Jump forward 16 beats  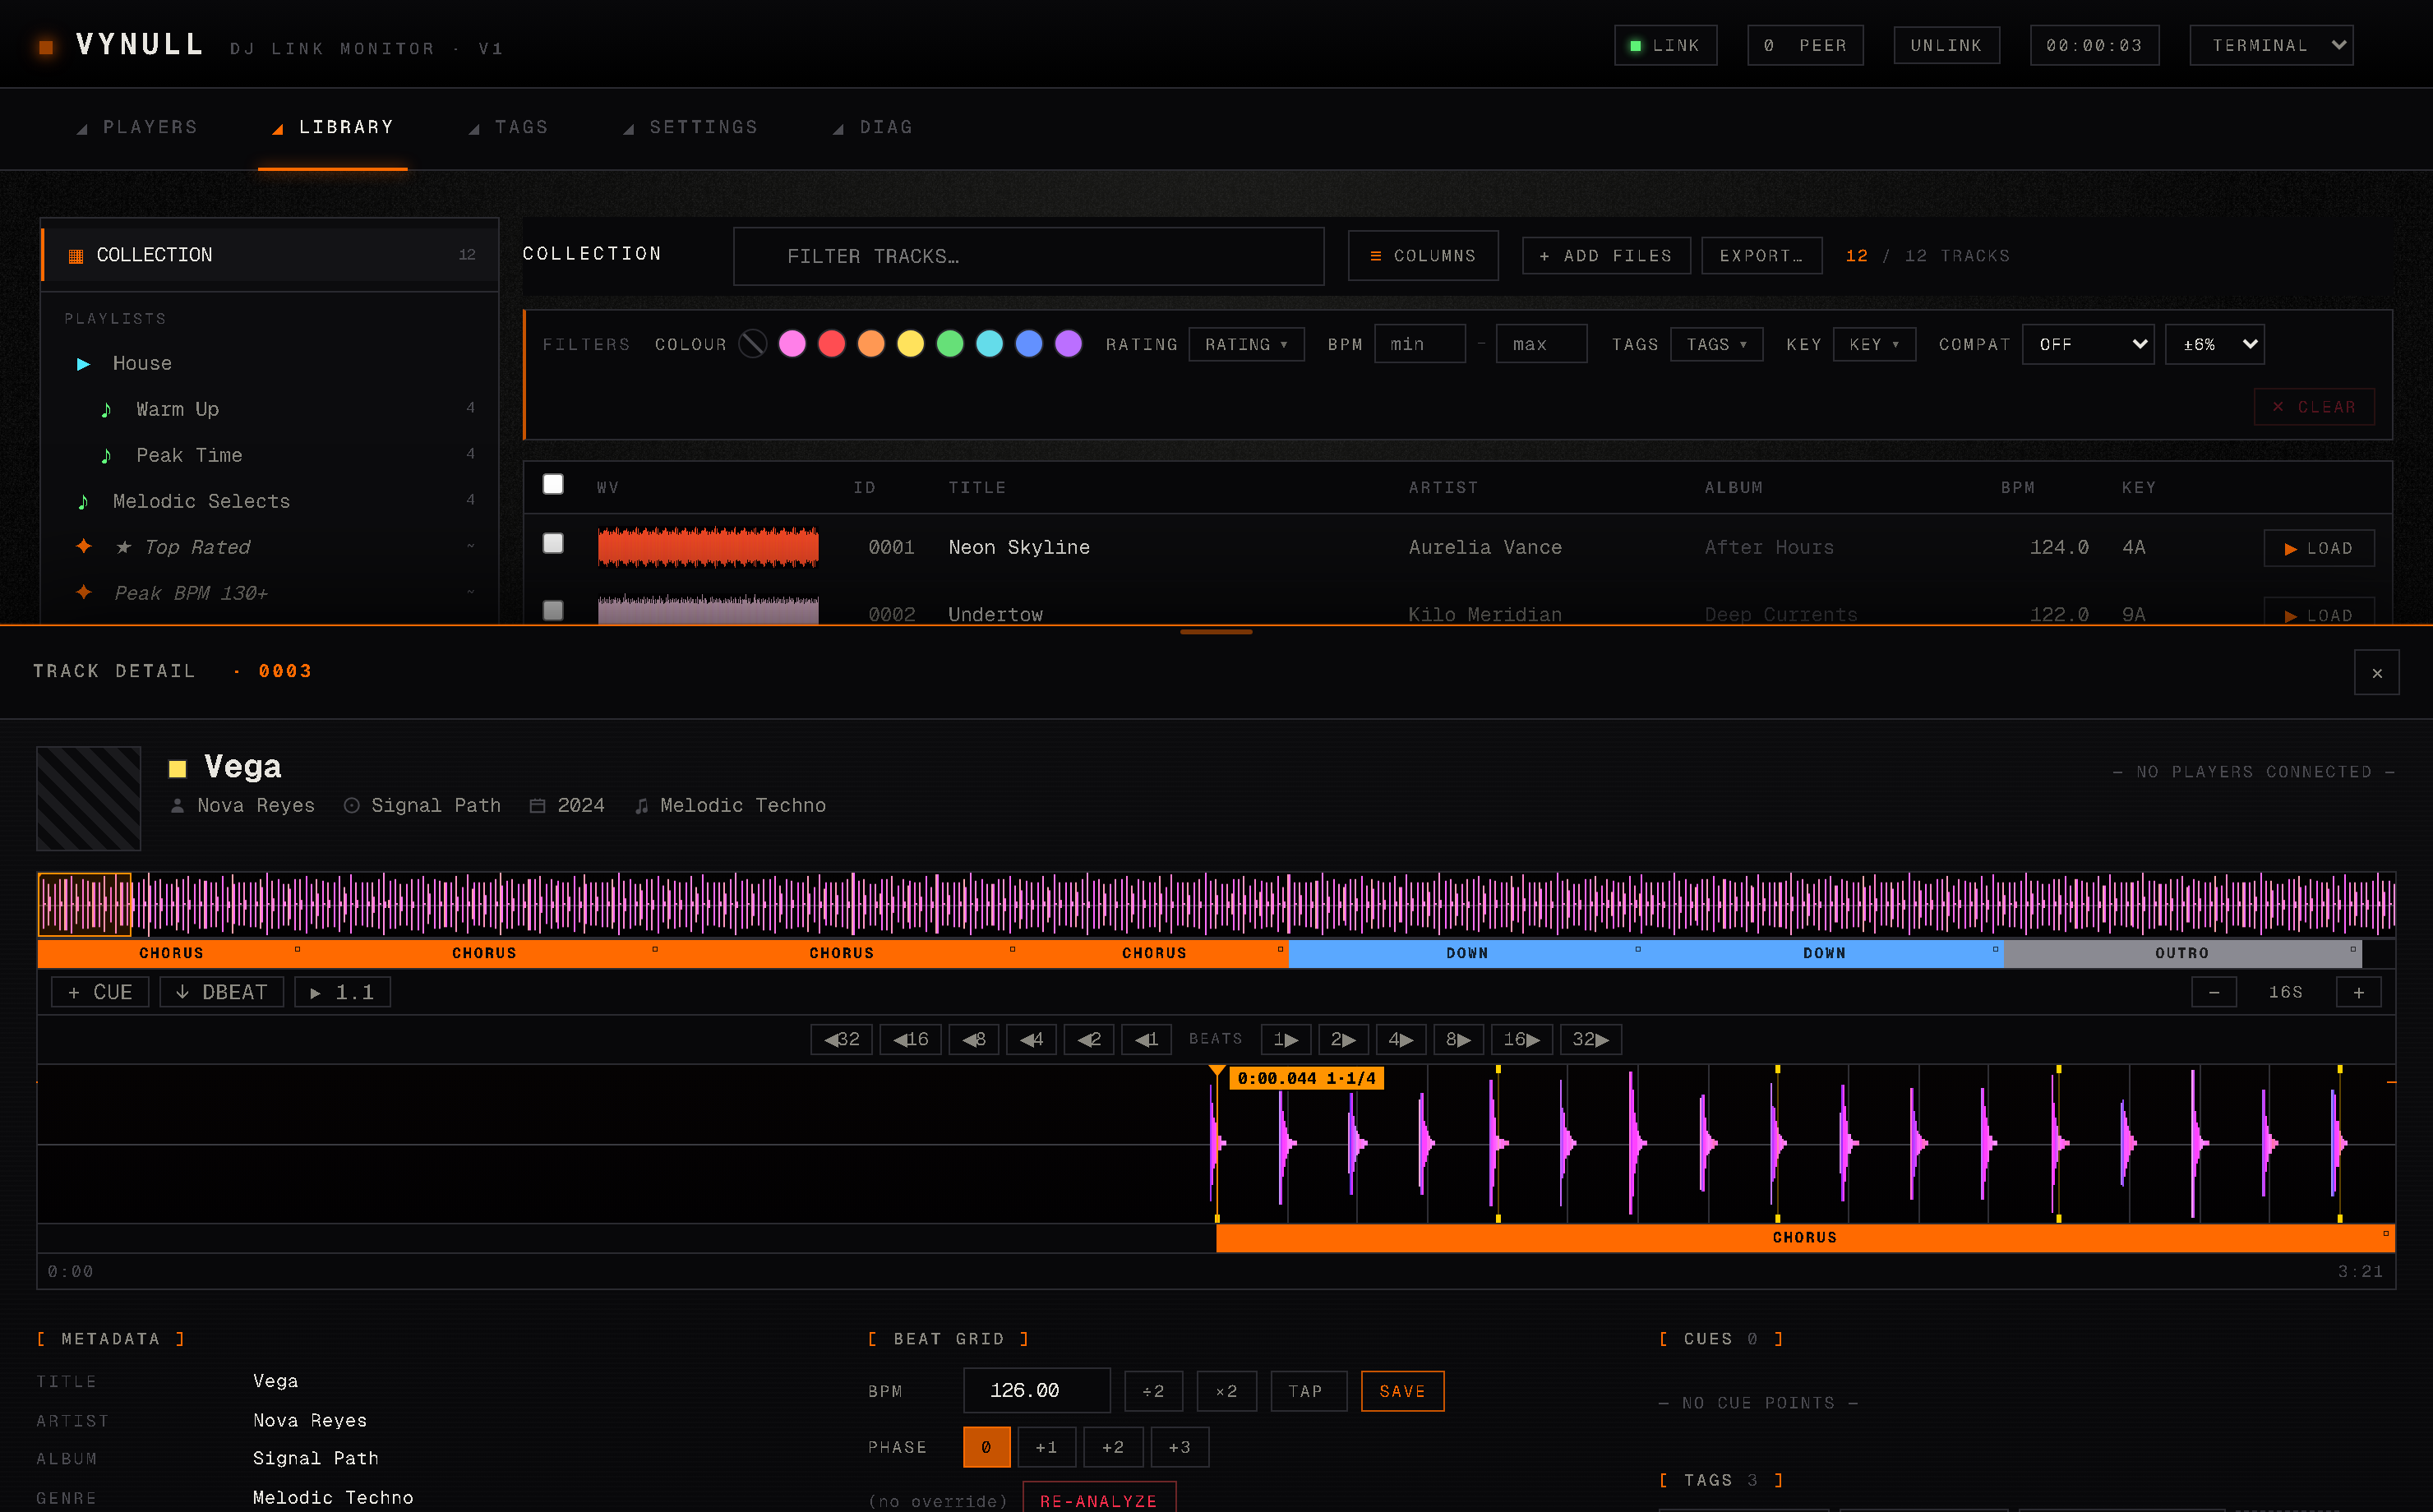click(1522, 1039)
